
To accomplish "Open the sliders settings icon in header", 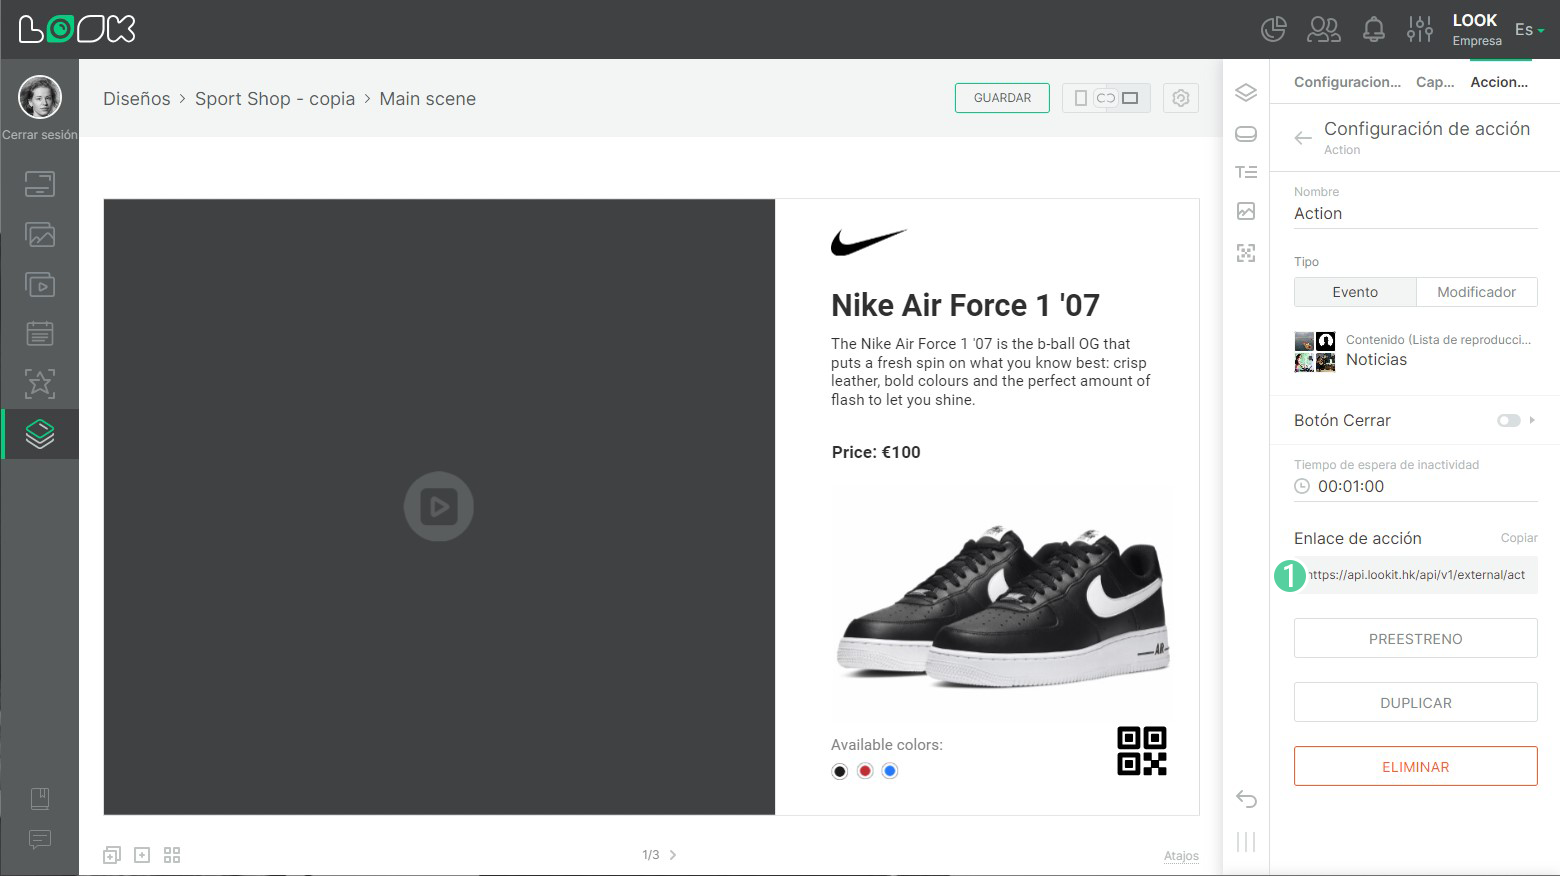I will [1420, 30].
